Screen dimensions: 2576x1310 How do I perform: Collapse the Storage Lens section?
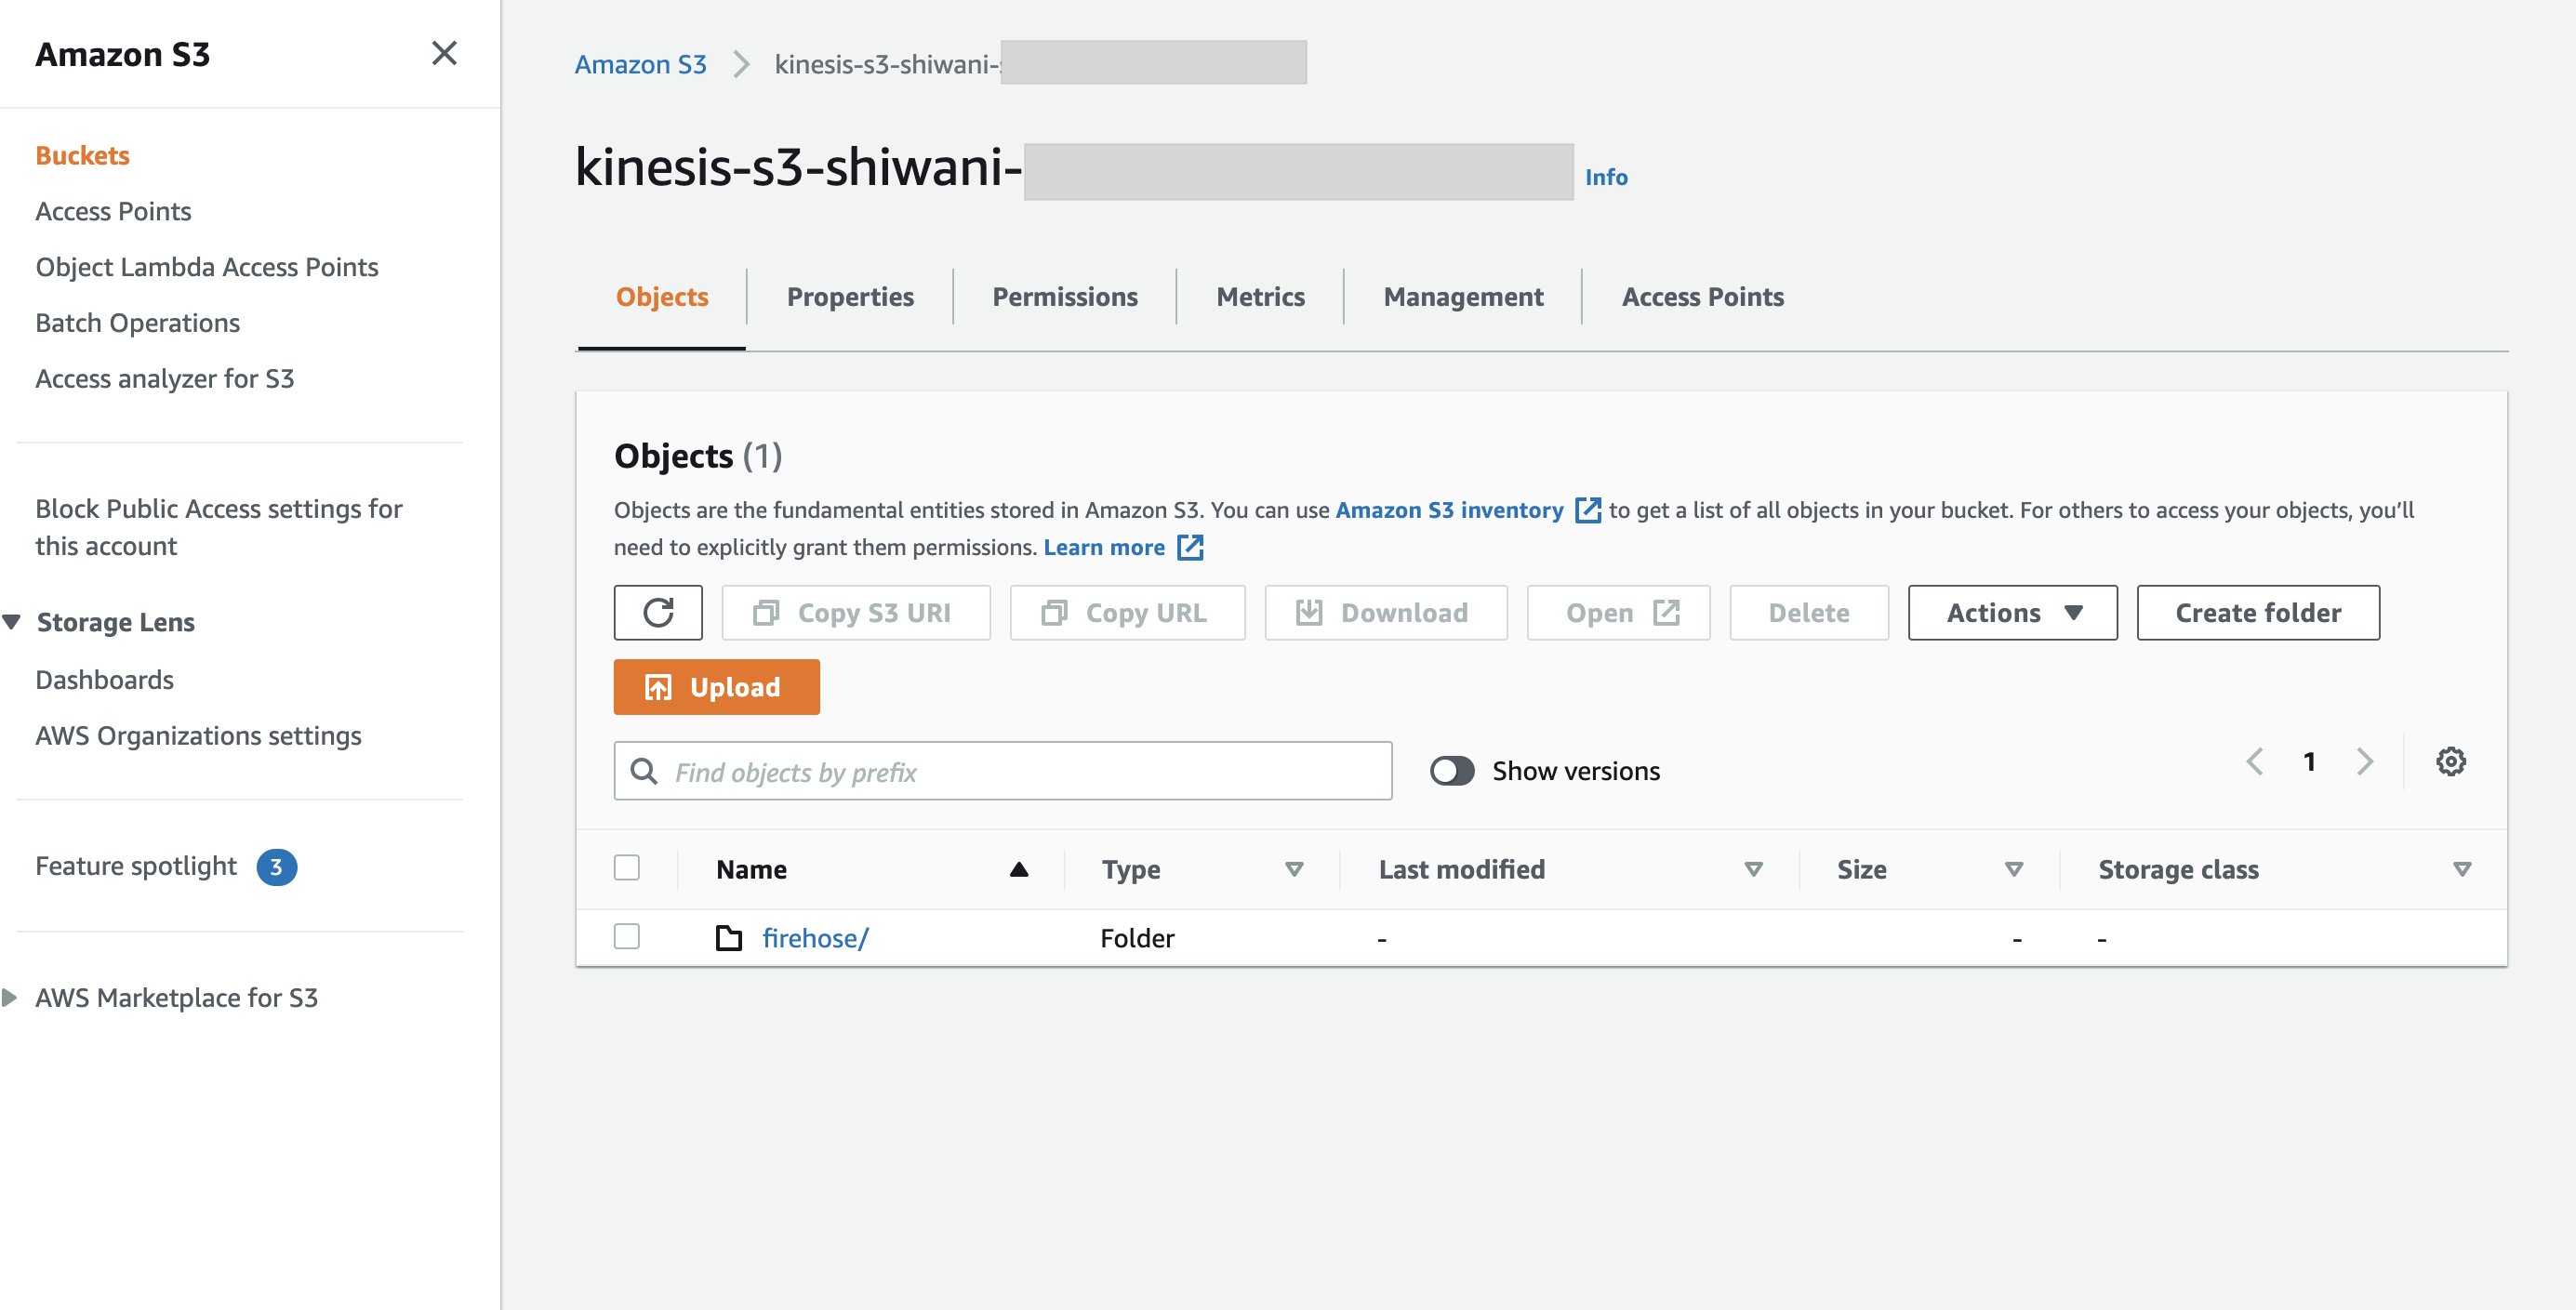(11, 621)
